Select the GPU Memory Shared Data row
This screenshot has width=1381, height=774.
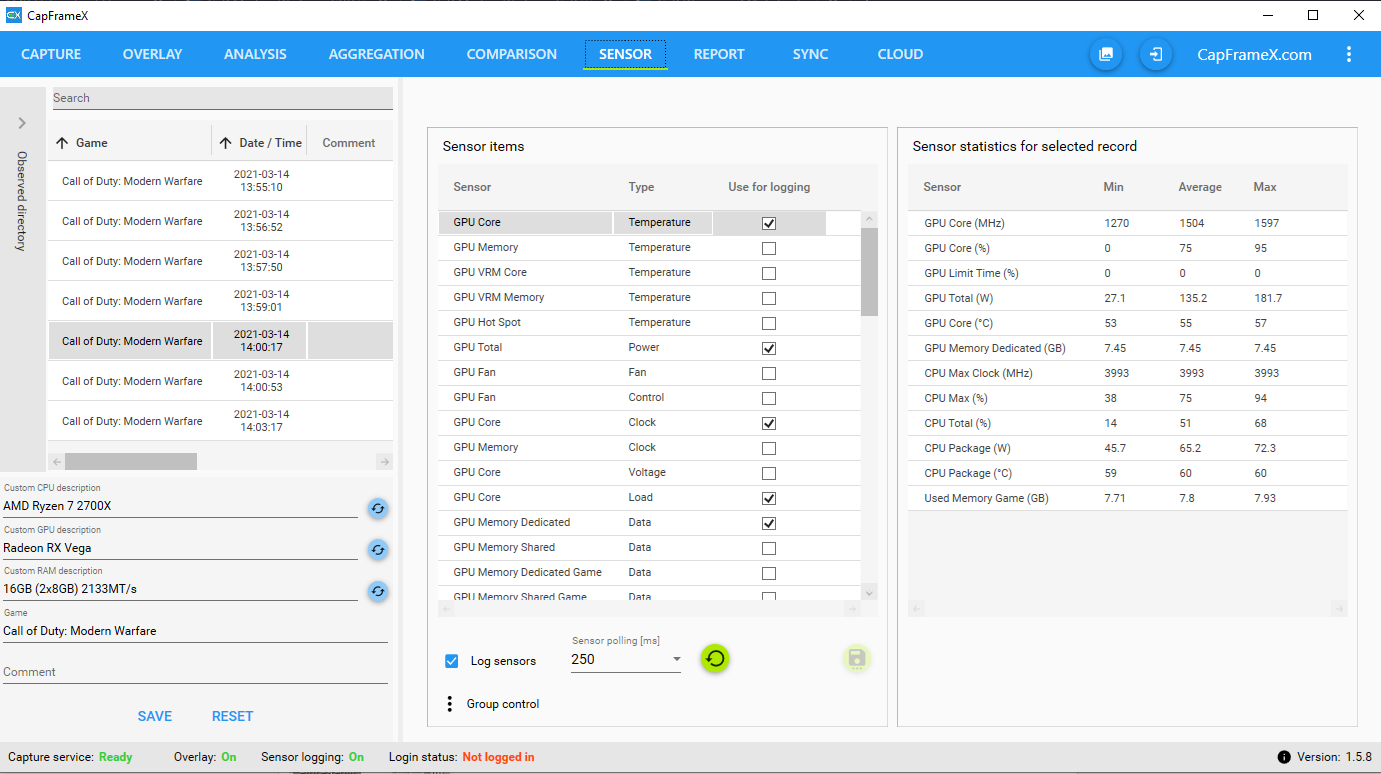tap(649, 548)
